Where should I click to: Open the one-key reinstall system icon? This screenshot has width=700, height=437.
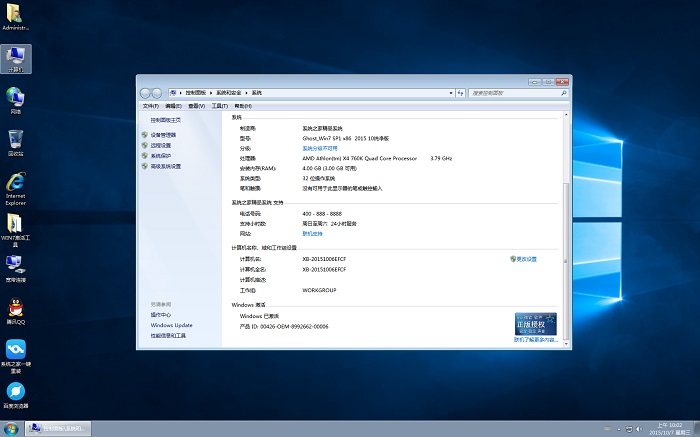(16, 356)
